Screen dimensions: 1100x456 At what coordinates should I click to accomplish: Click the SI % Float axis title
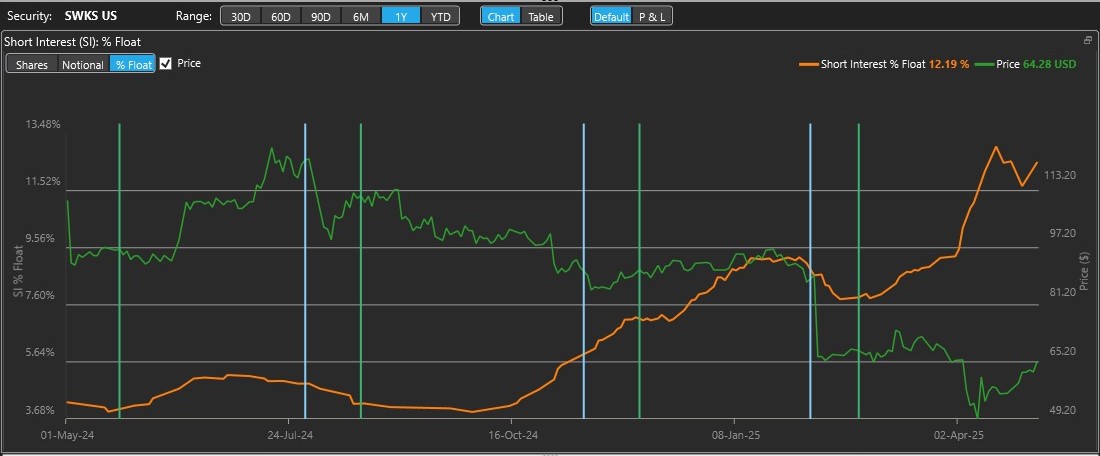point(18,270)
